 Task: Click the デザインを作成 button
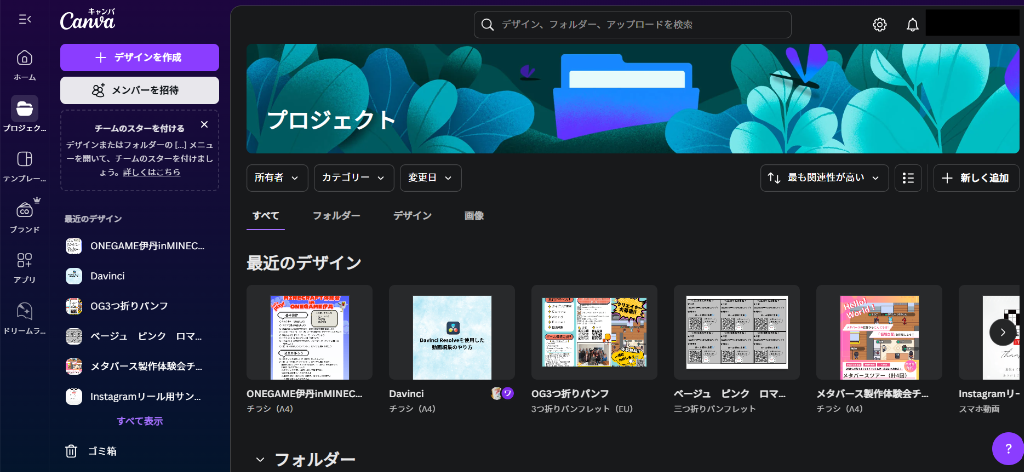click(x=139, y=58)
